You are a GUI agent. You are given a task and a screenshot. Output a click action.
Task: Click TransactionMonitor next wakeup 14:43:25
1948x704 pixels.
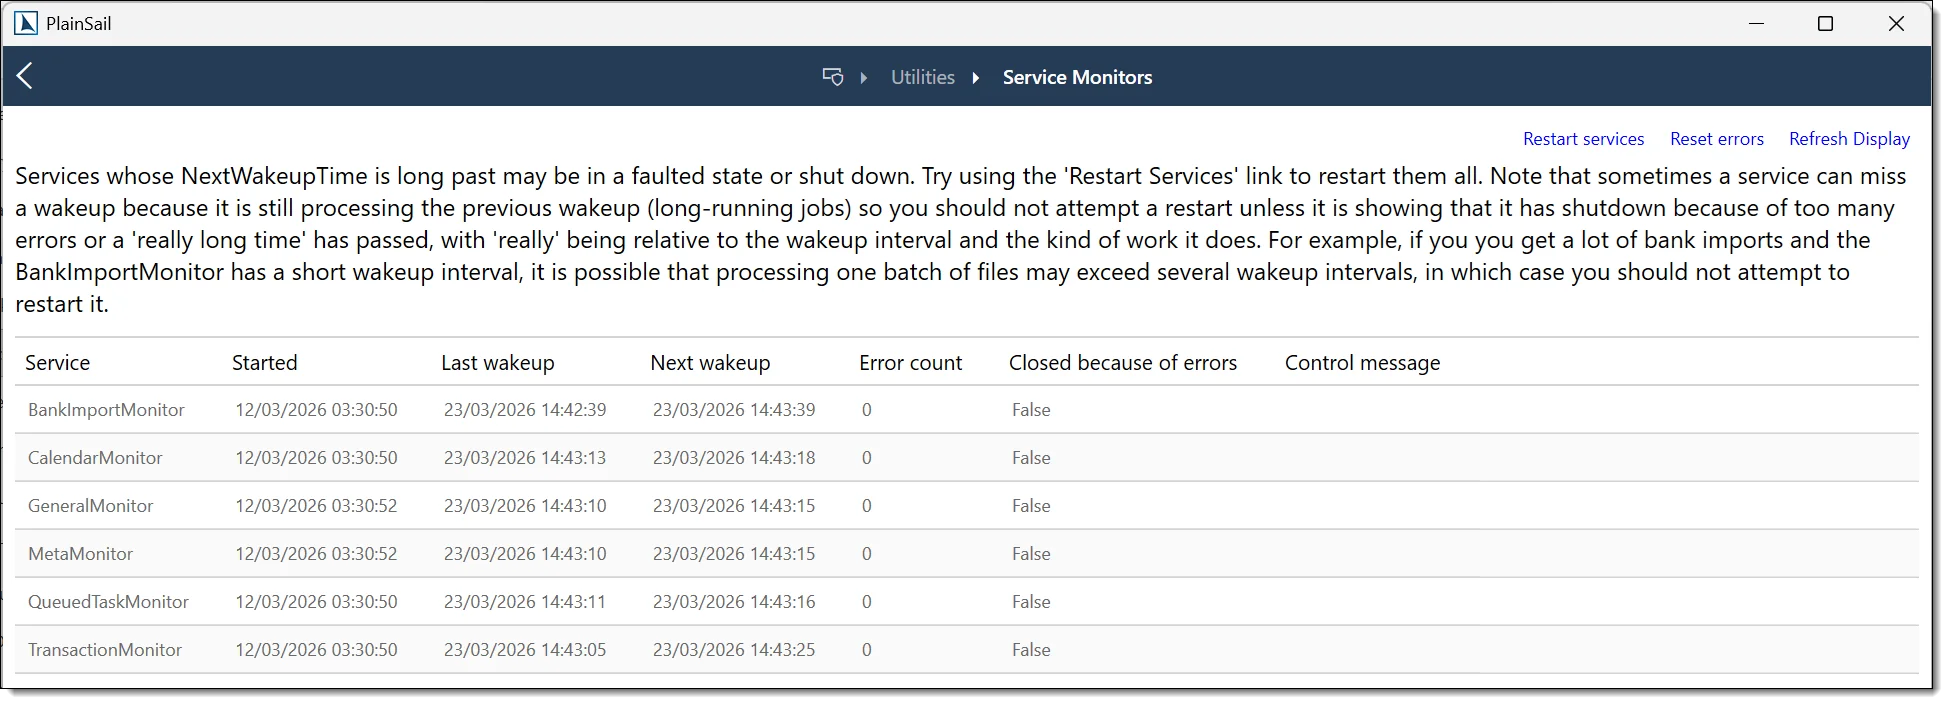pos(734,650)
